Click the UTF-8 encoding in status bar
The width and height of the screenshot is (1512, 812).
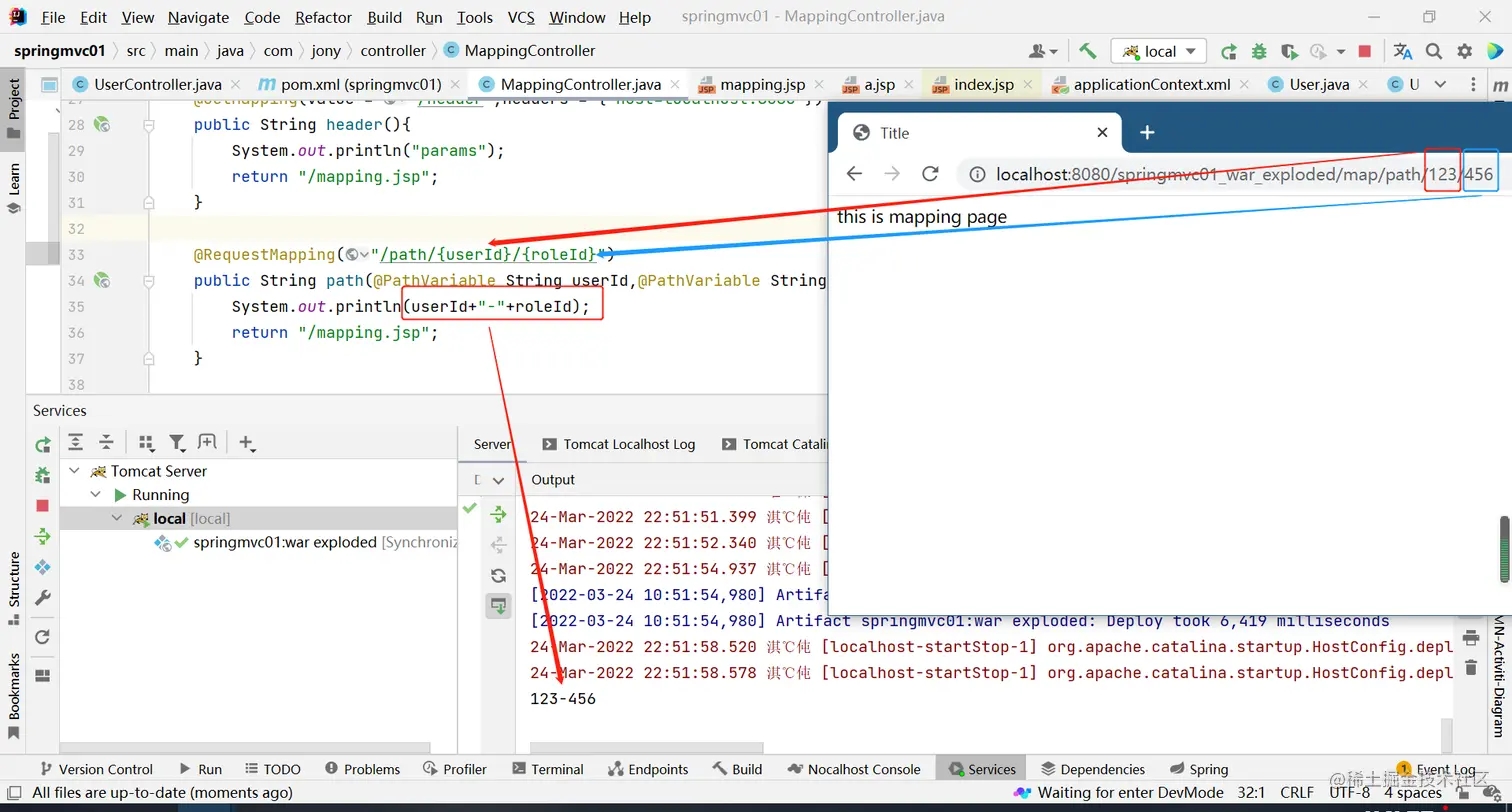coord(1350,793)
